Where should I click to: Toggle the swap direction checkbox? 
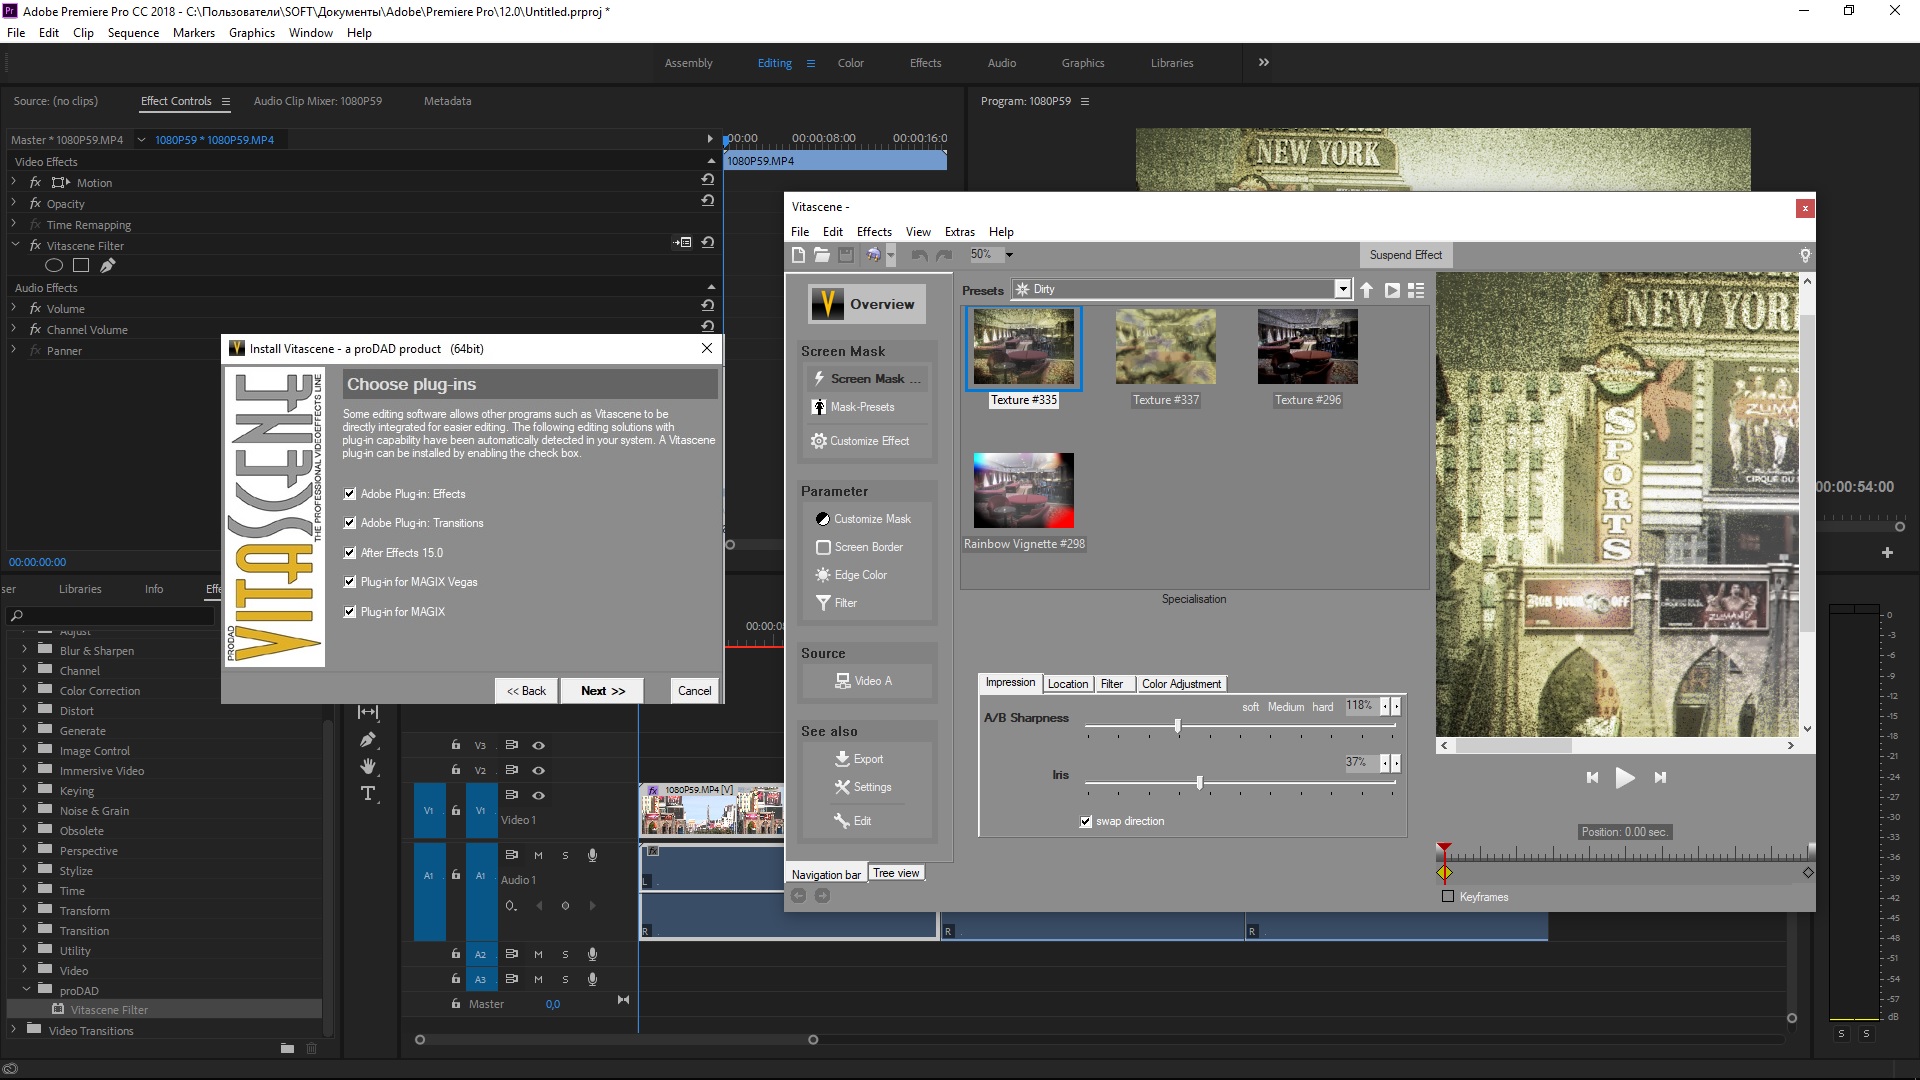click(1086, 822)
